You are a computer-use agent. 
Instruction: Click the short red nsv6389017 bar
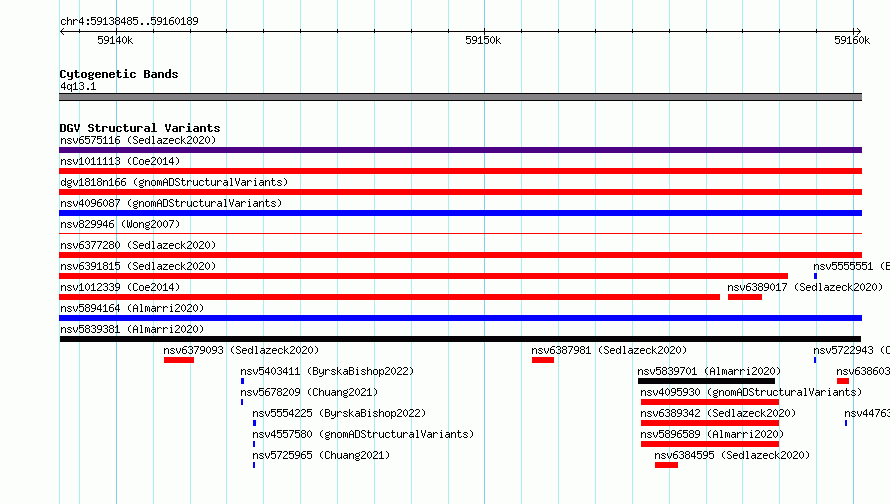click(x=745, y=297)
